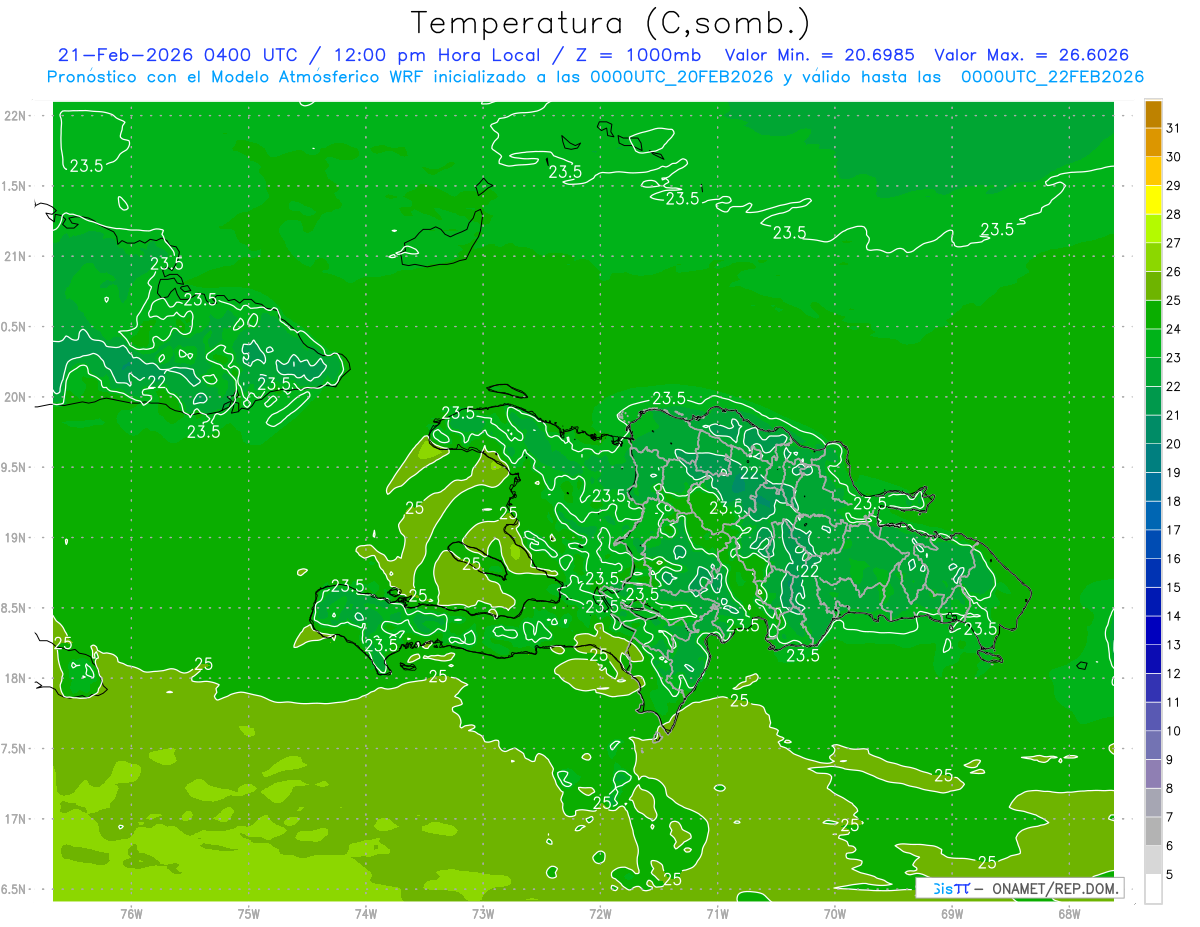The image size is (1200, 927).
Task: Click the '19N' latitude axis label
Action: coord(15,537)
